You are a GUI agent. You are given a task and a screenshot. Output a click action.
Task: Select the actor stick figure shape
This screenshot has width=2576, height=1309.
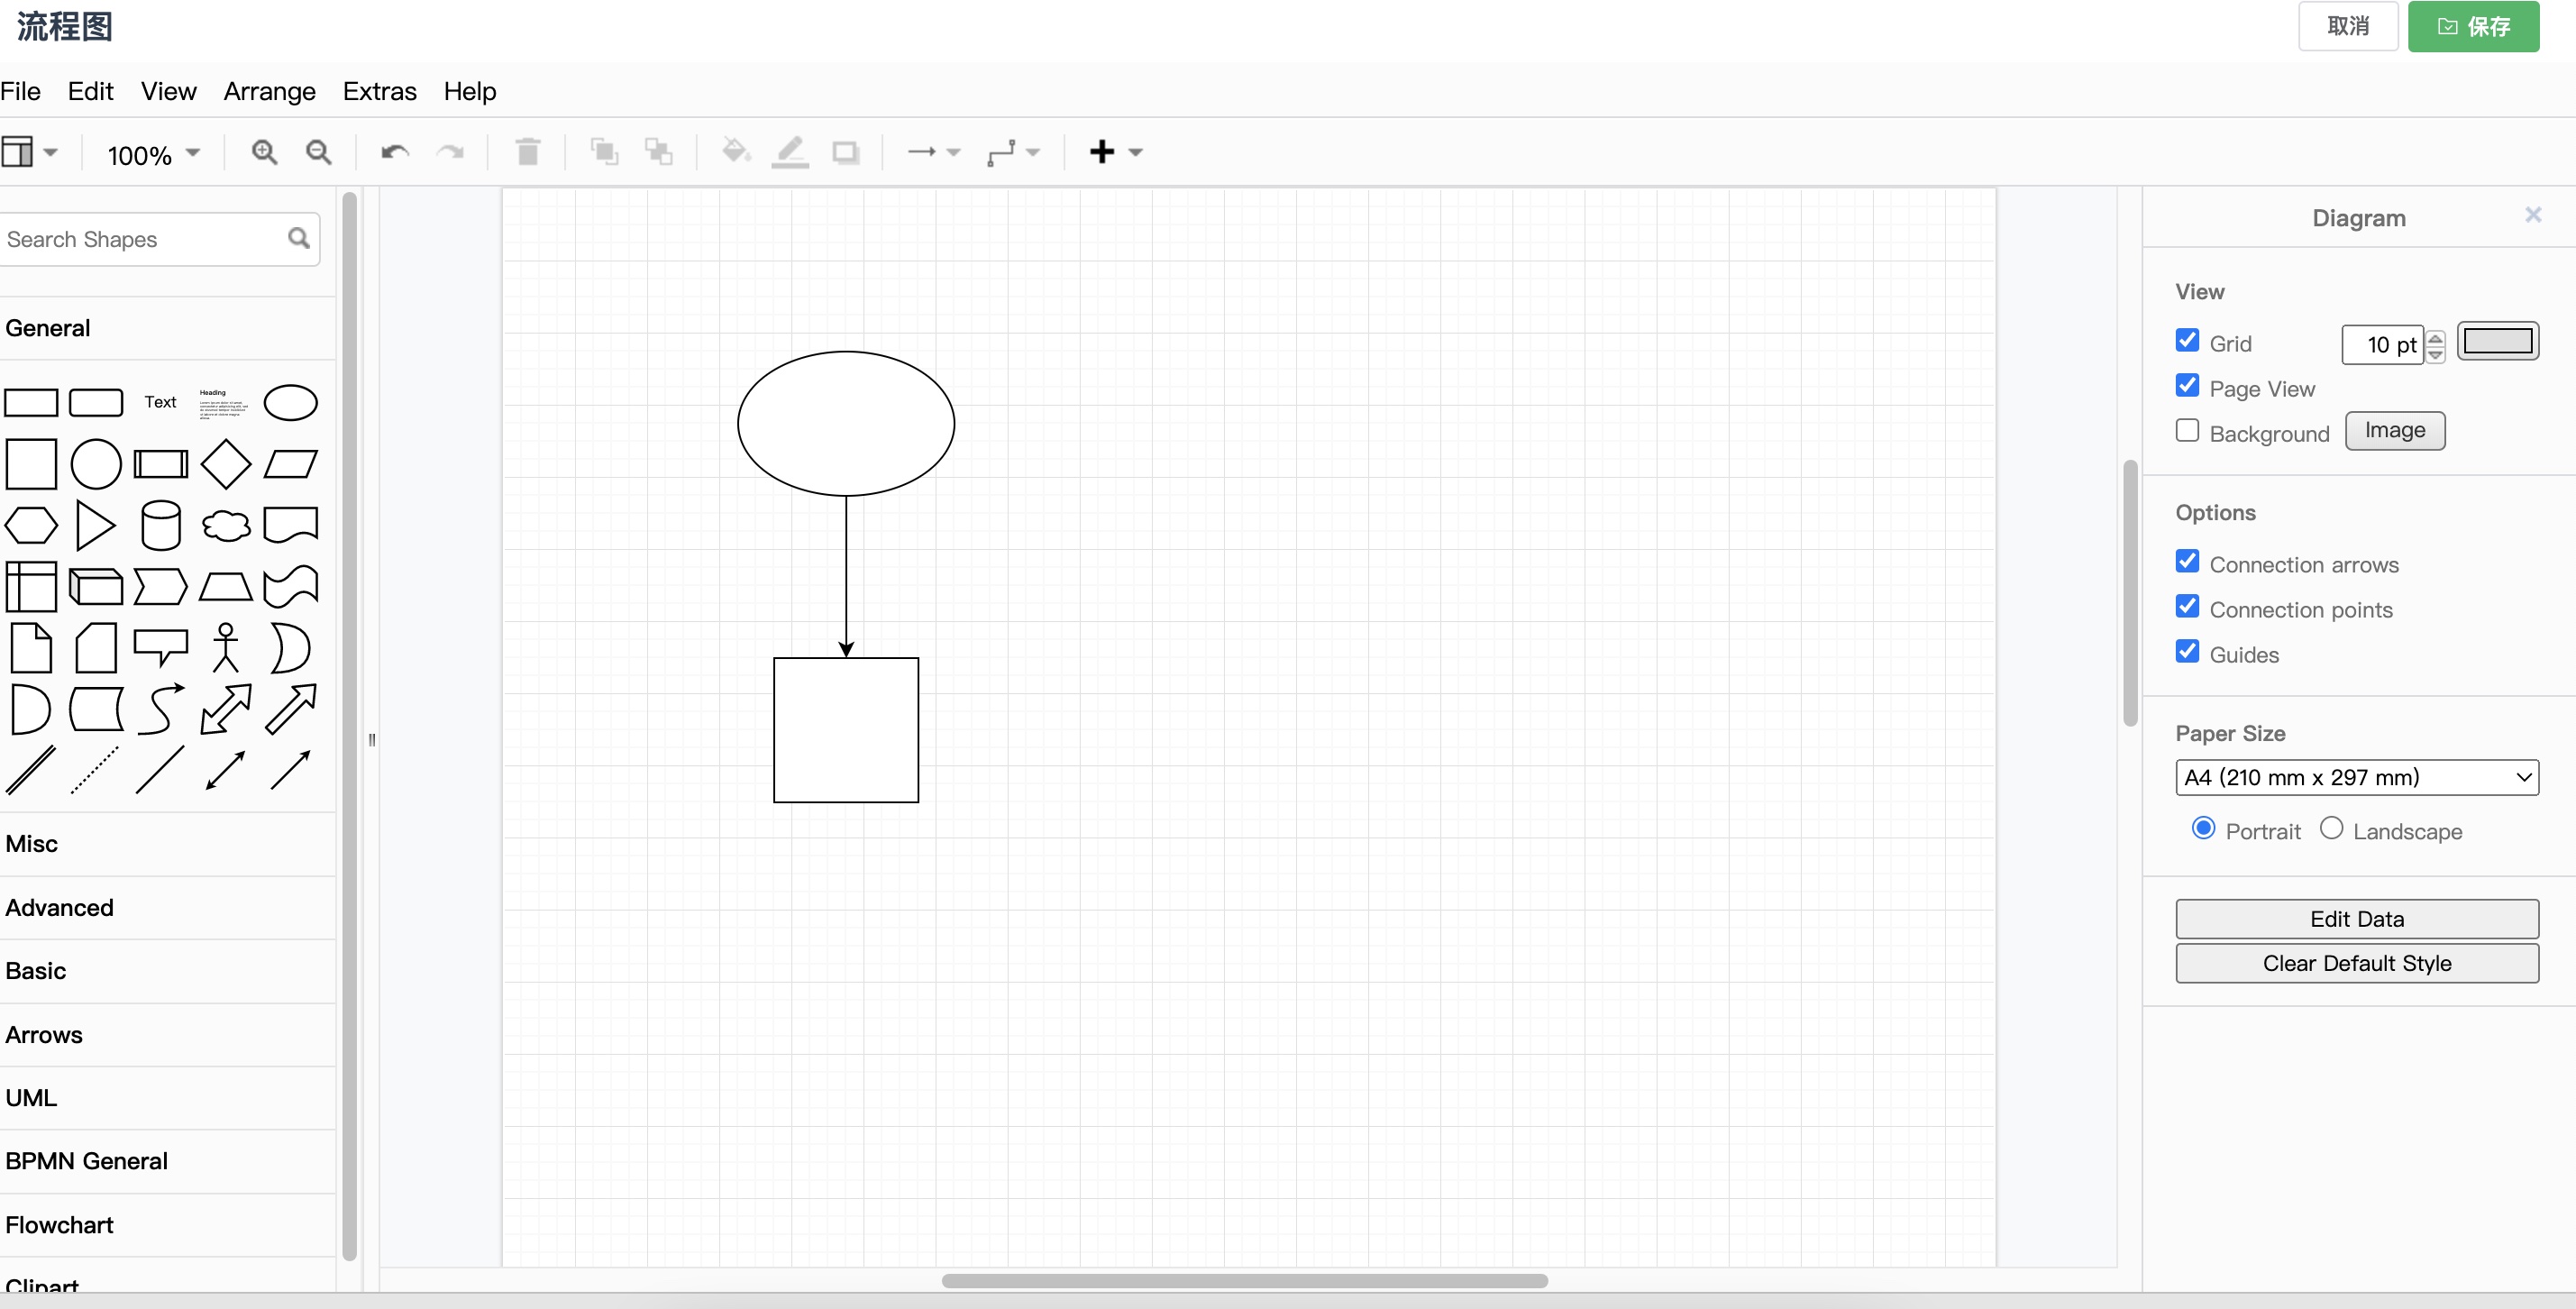[226, 648]
